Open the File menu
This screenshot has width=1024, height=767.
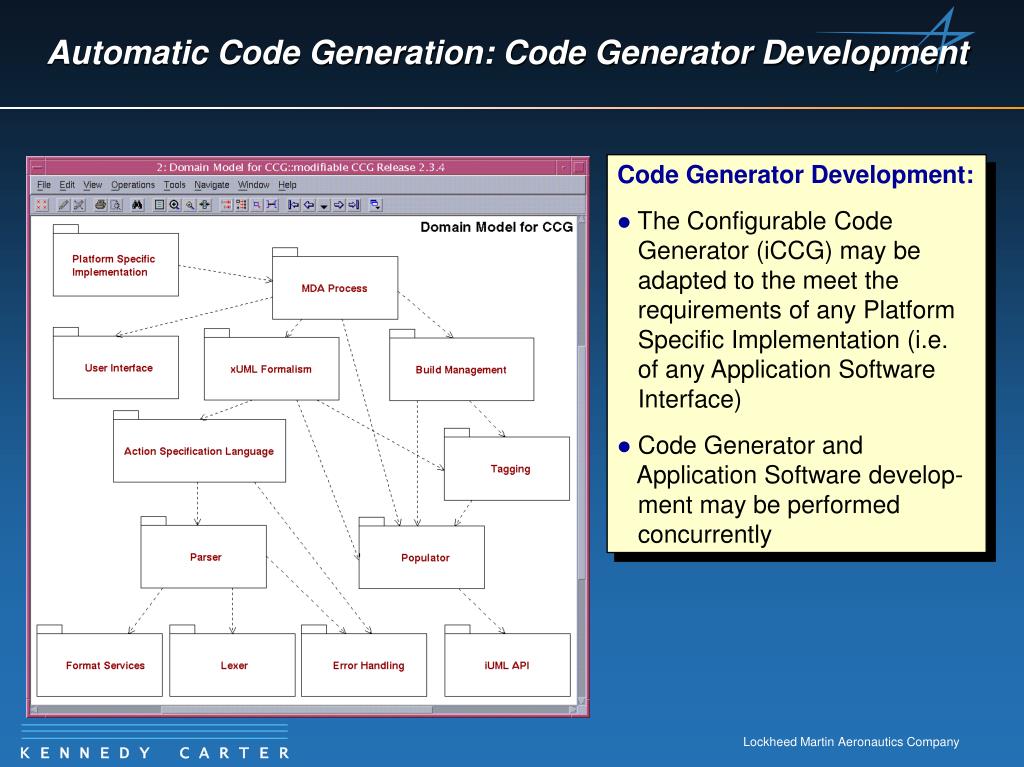(44, 185)
